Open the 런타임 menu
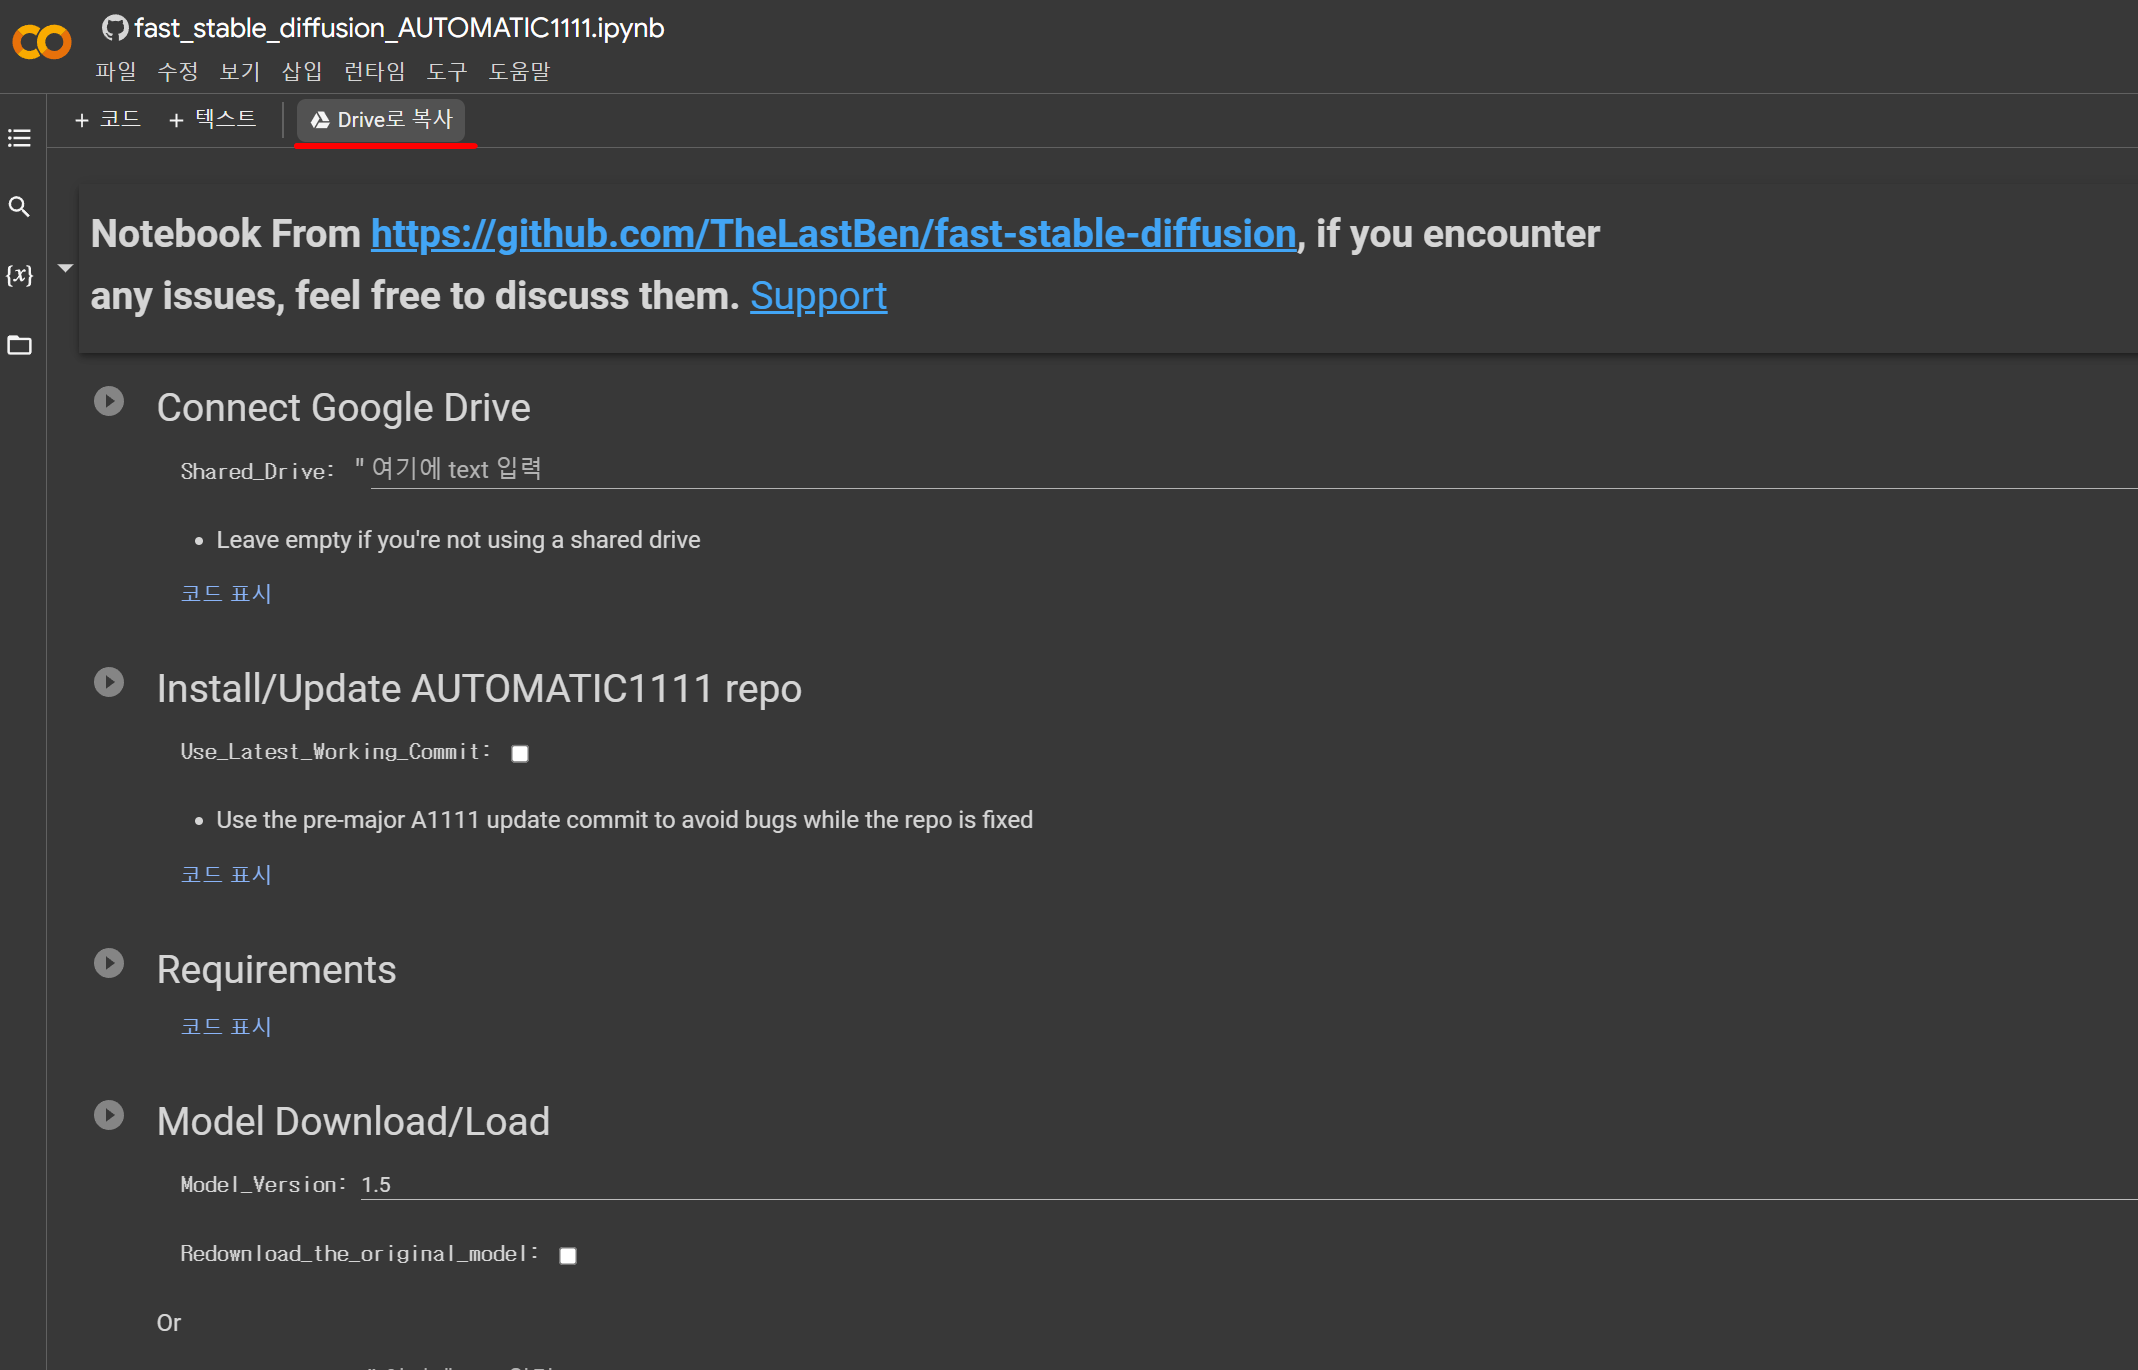Screen dimensions: 2138x1370 point(374,71)
